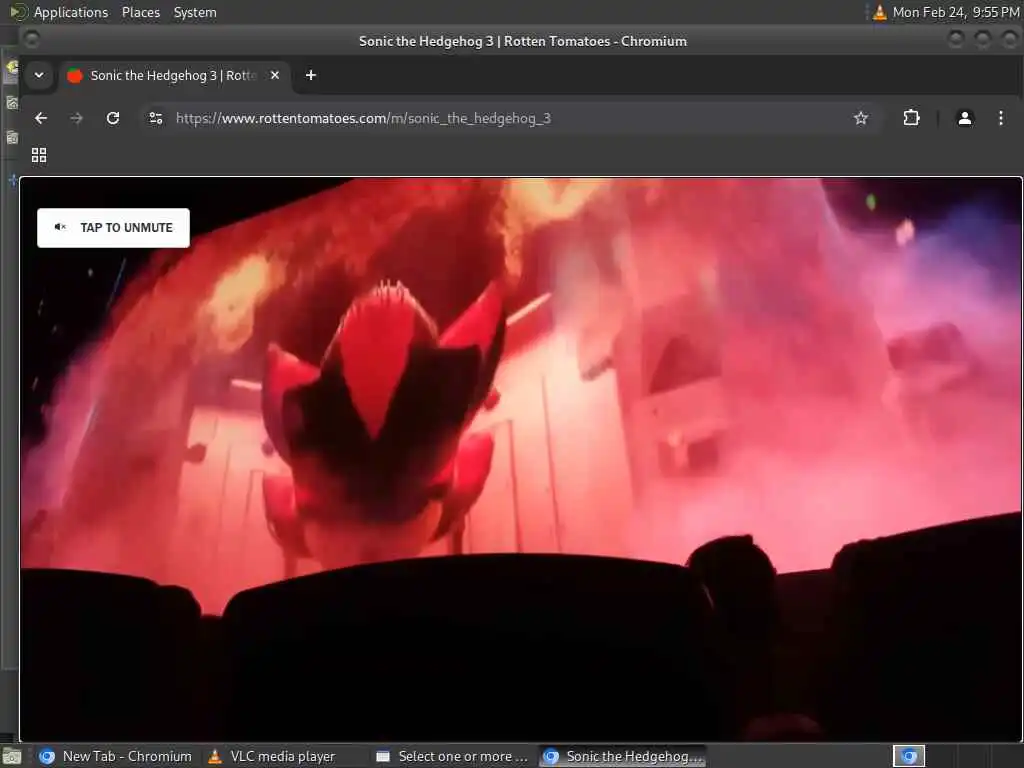Select the Sonic the Hedgehog 3 tab
This screenshot has width=1024, height=768.
(175, 76)
